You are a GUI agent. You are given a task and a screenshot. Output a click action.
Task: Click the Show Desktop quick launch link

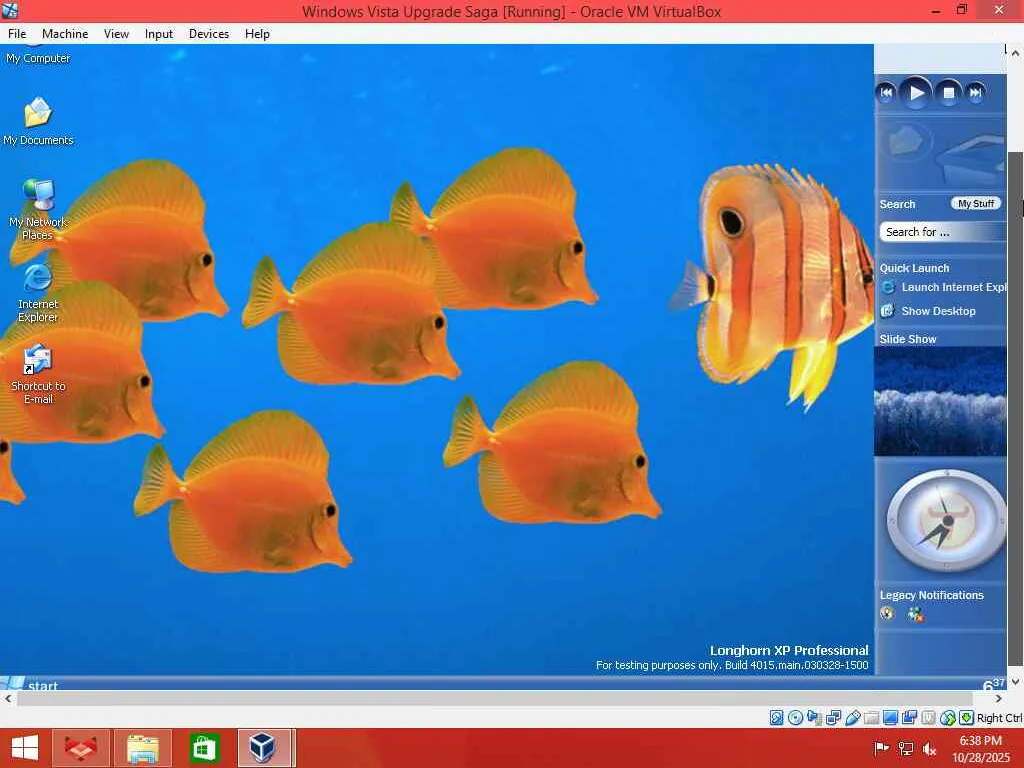(x=938, y=312)
